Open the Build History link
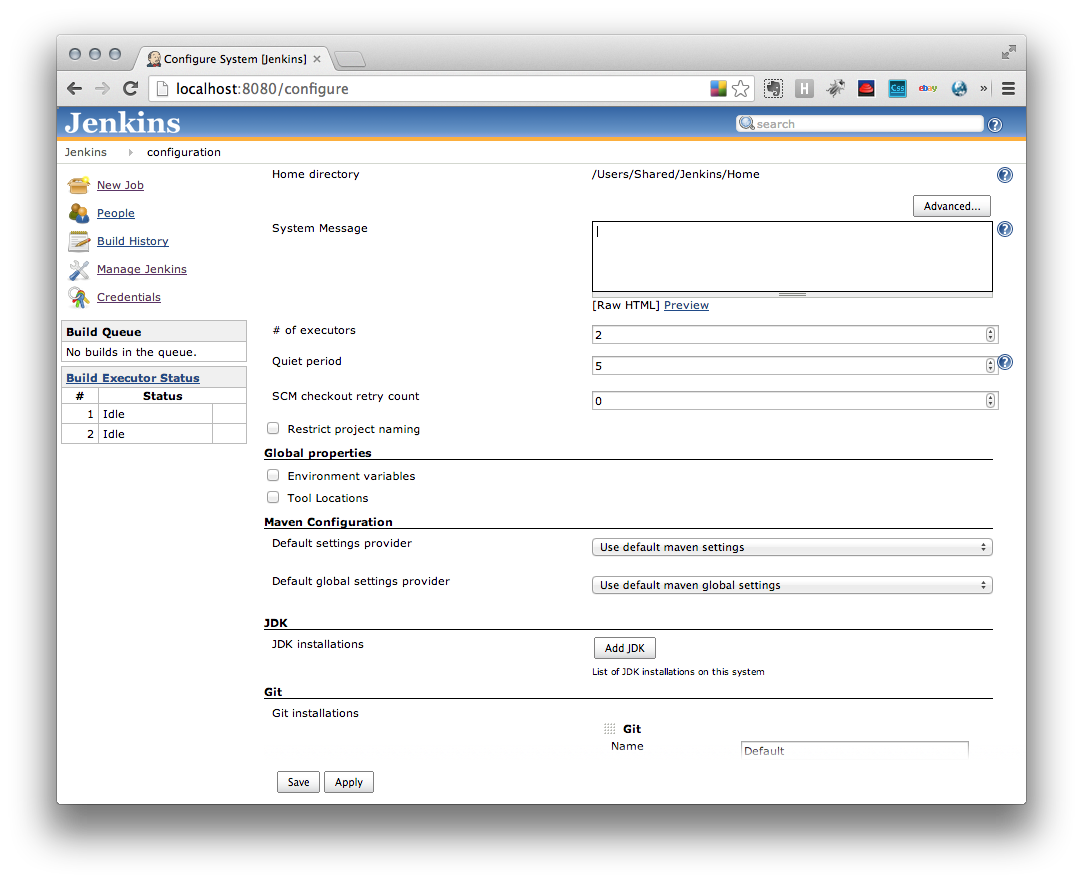The width and height of the screenshot is (1083, 883). coord(133,241)
